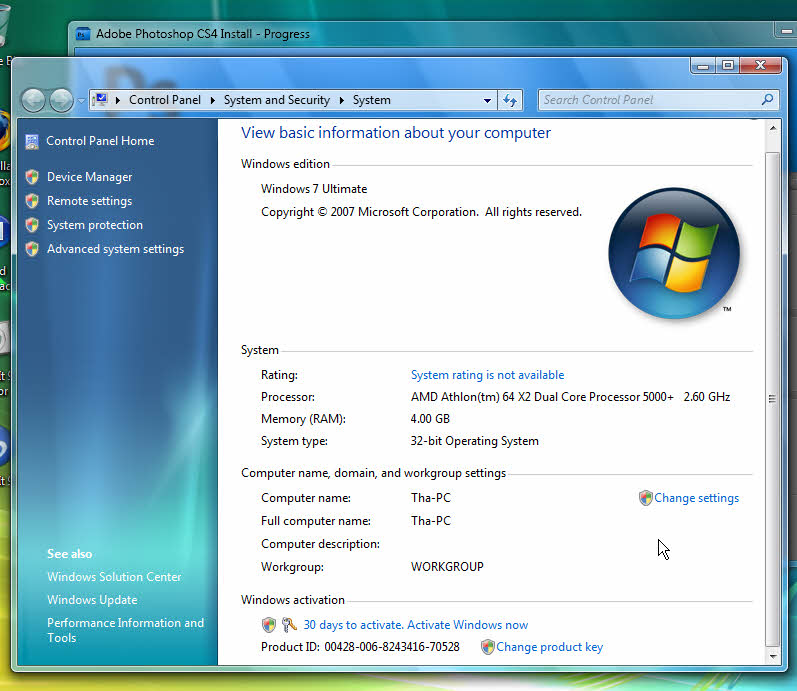
Task: Open Device Manager
Action: pyautogui.click(x=89, y=177)
